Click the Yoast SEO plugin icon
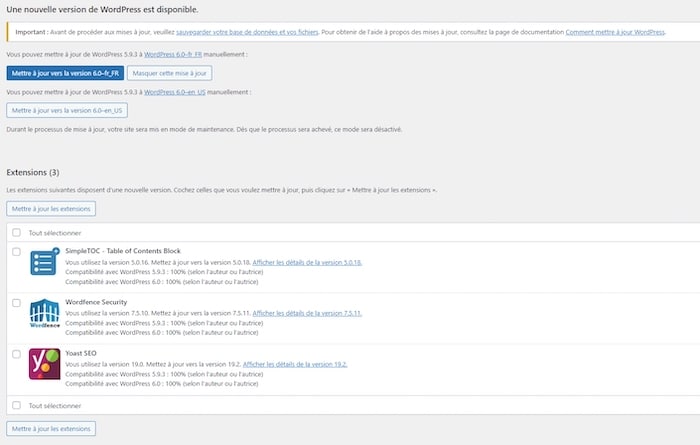 (x=44, y=364)
